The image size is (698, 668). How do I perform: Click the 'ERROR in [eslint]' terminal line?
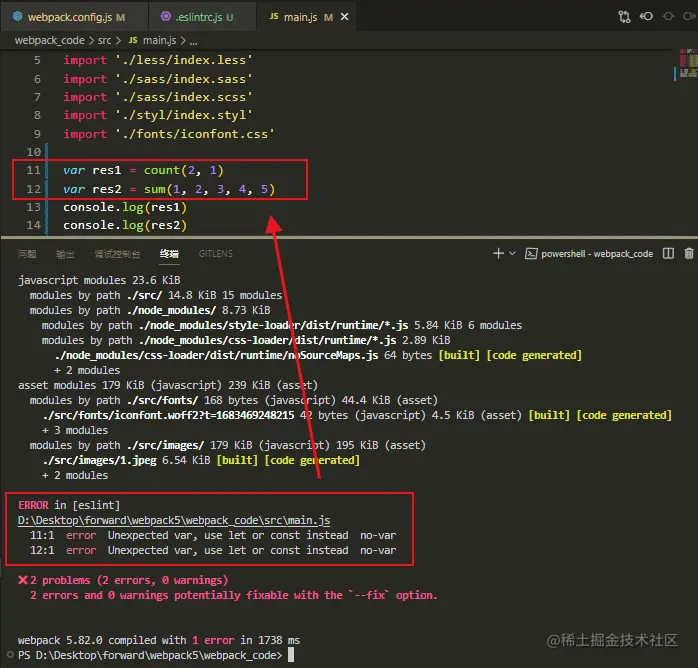(x=69, y=505)
